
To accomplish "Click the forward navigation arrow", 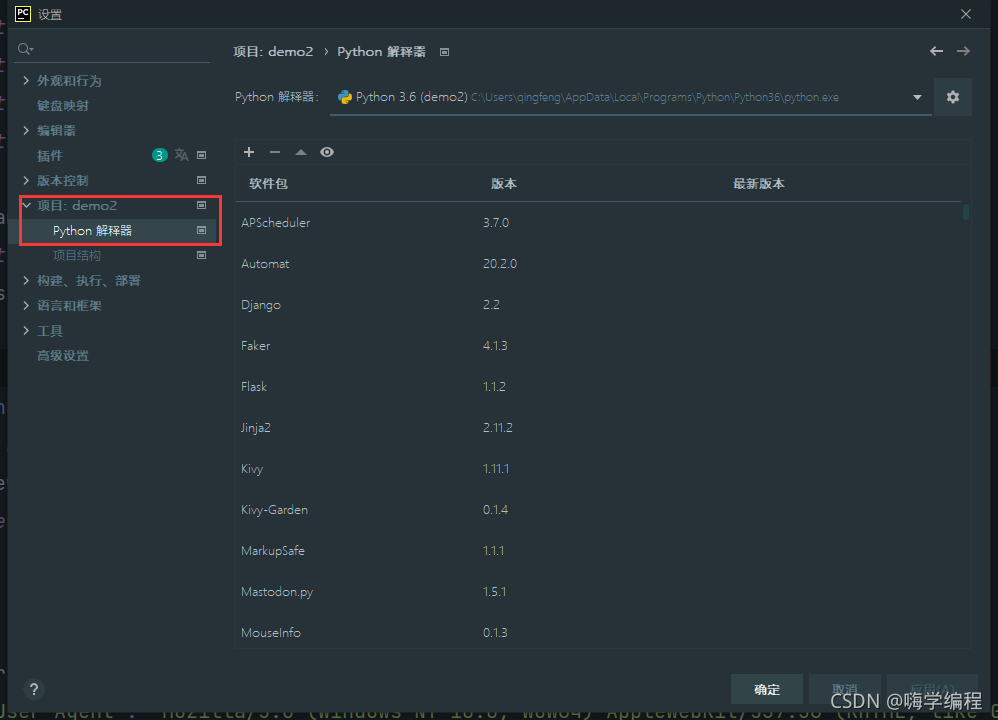I will (x=963, y=51).
